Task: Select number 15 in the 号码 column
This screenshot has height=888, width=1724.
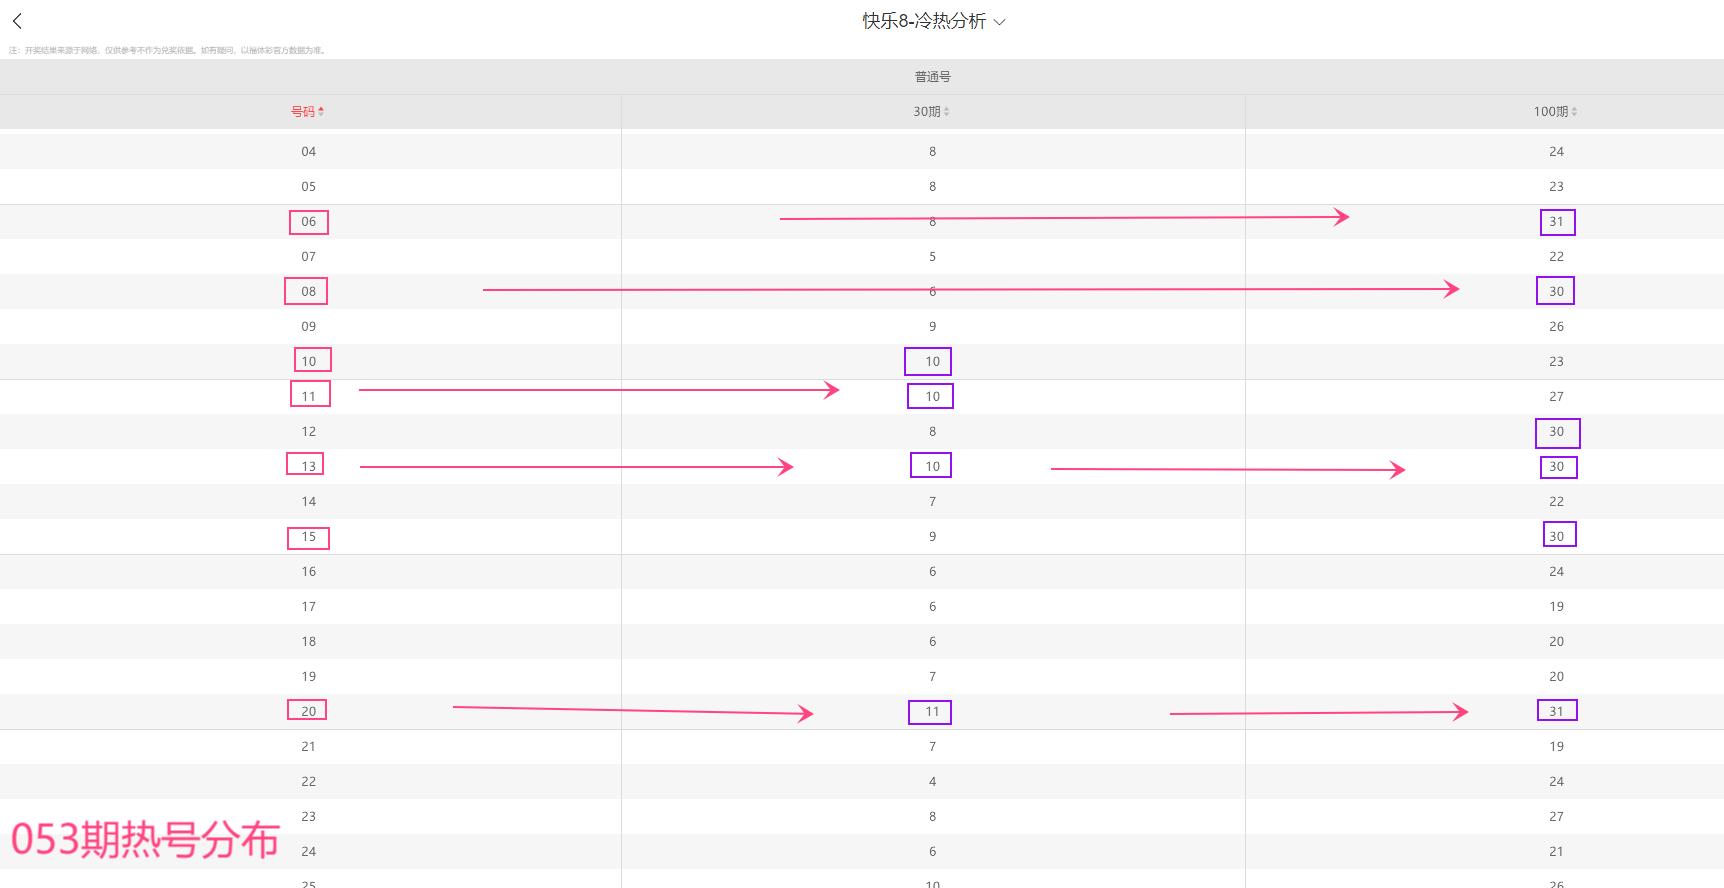Action: pyautogui.click(x=308, y=537)
